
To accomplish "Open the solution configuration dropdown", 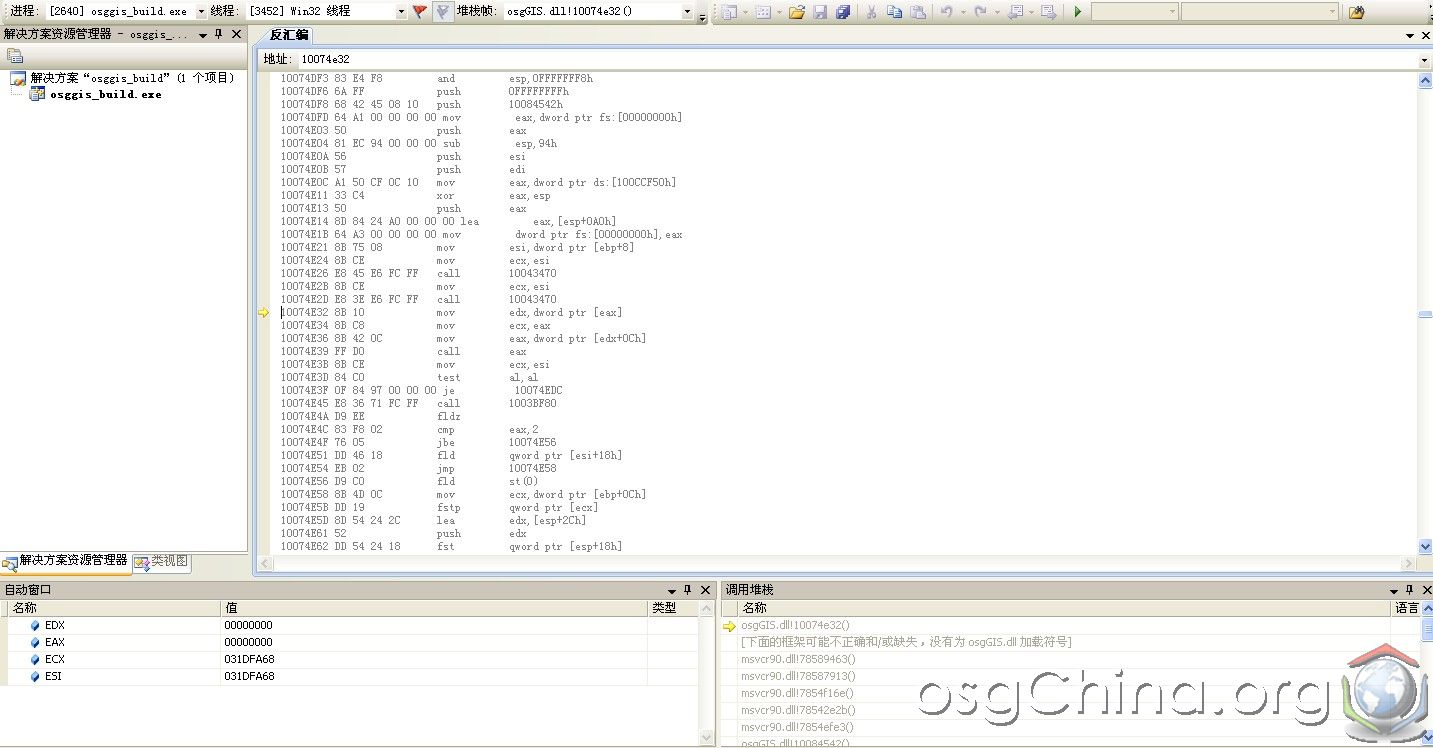I will (x=1173, y=12).
